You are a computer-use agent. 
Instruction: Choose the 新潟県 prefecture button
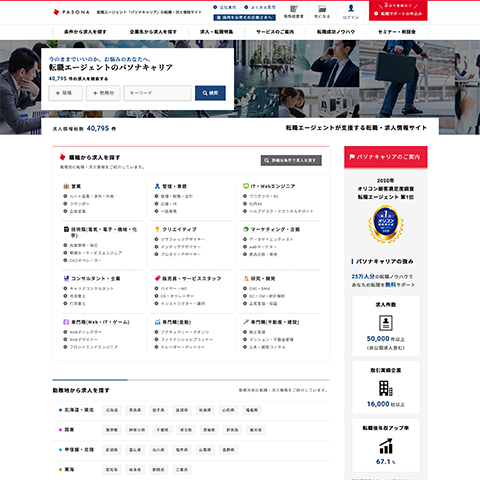(112, 450)
